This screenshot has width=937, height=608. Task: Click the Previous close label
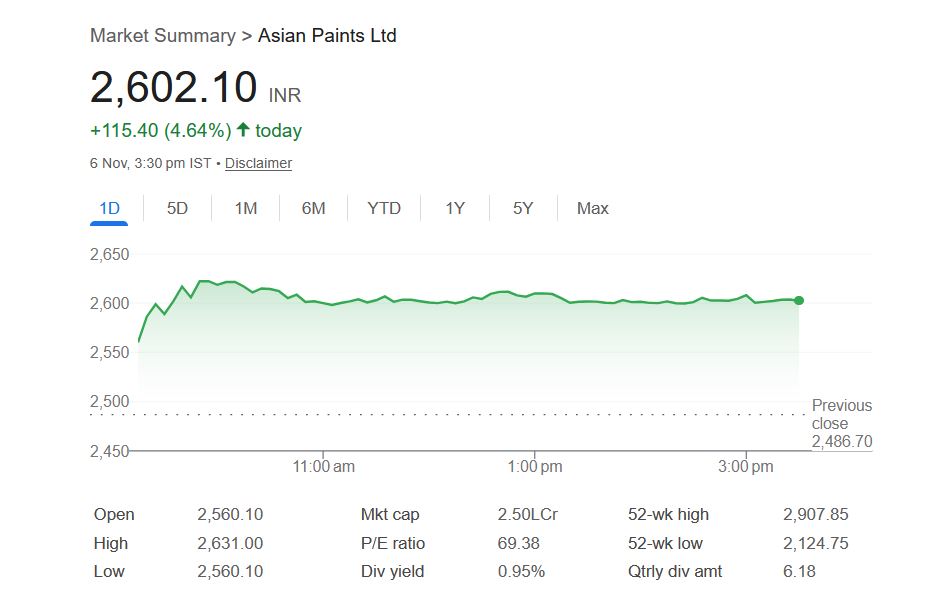coord(841,414)
